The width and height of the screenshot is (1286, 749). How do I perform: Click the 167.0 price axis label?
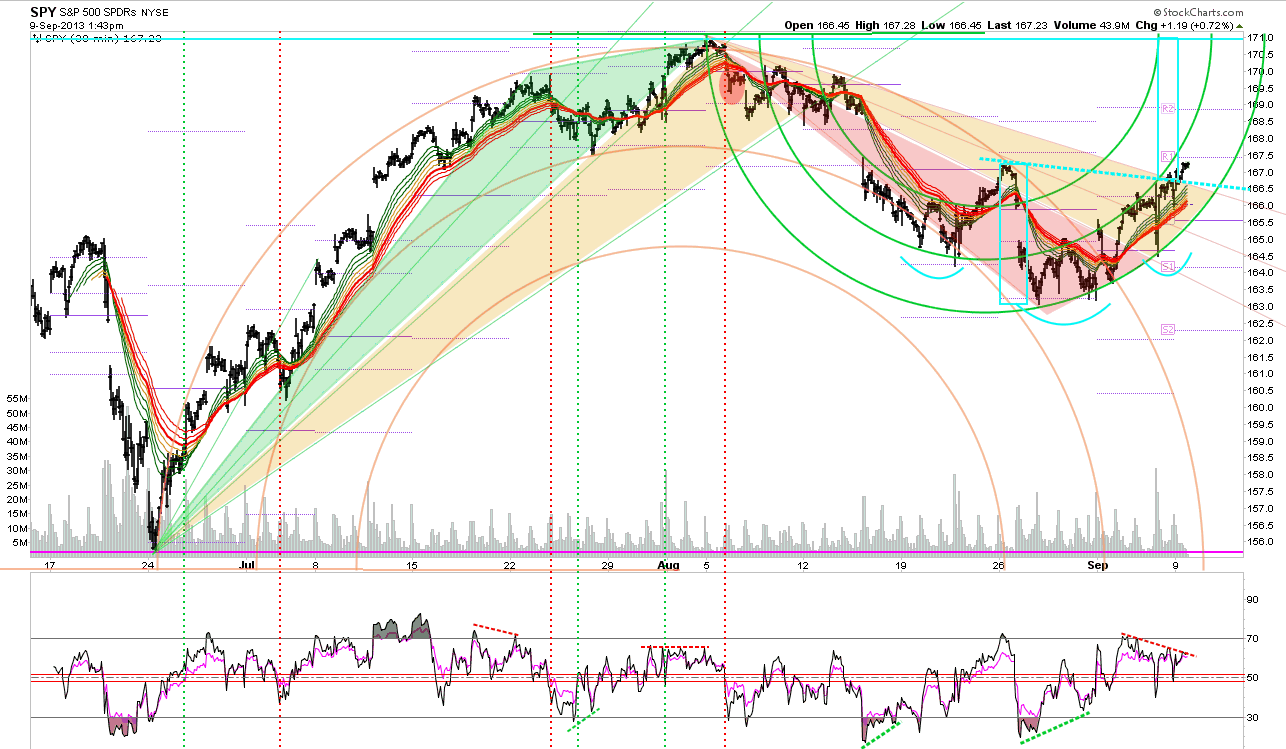(x=1259, y=172)
